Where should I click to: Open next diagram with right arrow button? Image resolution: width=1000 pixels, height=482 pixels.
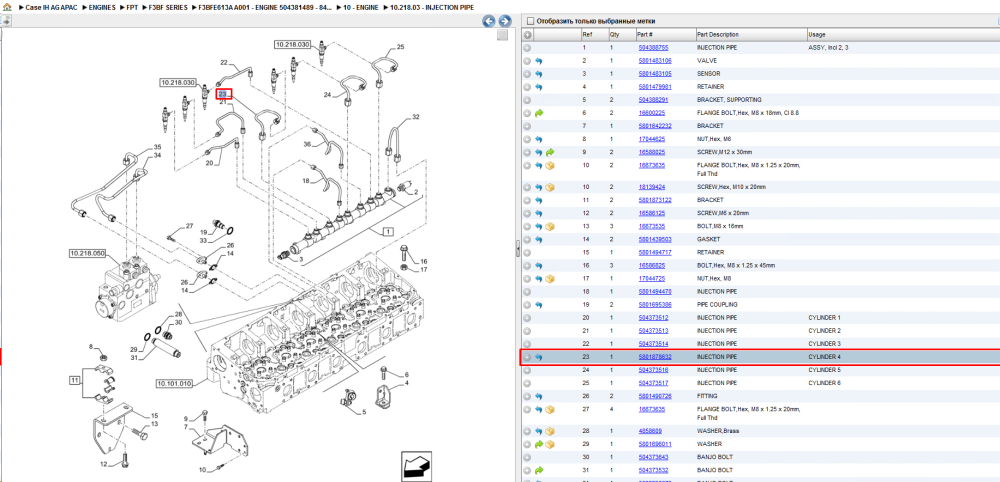[x=504, y=21]
